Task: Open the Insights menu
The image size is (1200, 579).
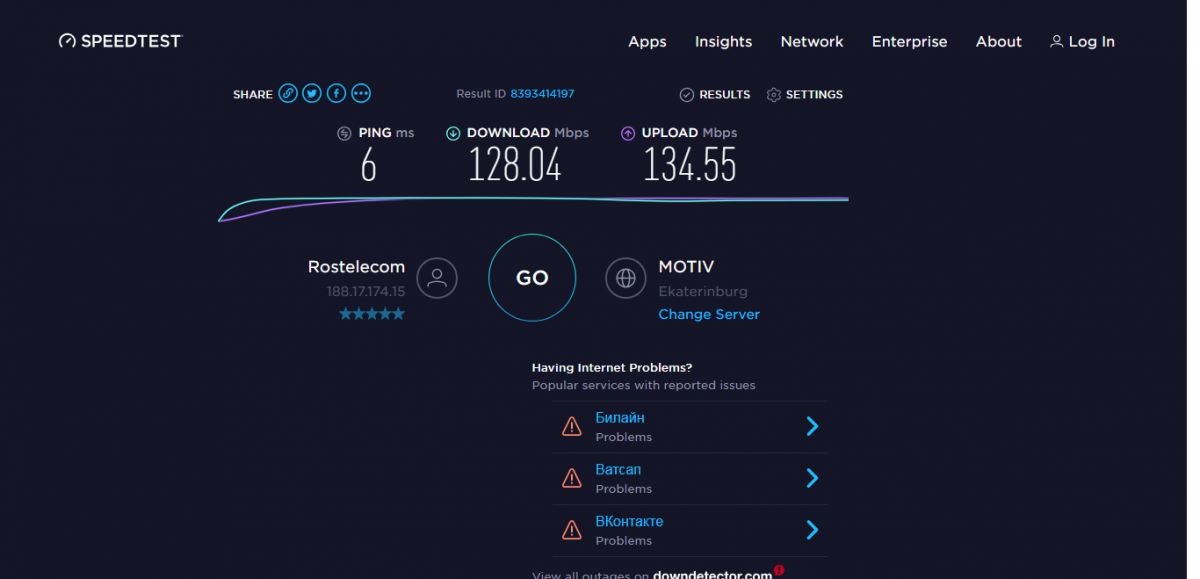Action: (723, 42)
